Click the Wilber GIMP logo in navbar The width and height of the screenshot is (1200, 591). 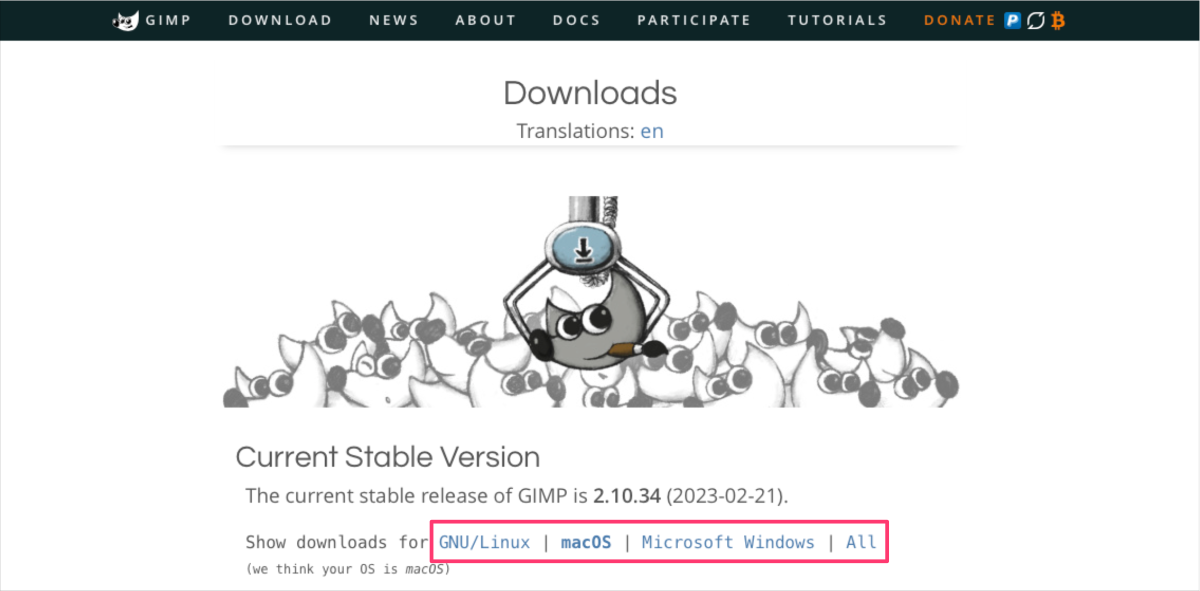coord(127,20)
